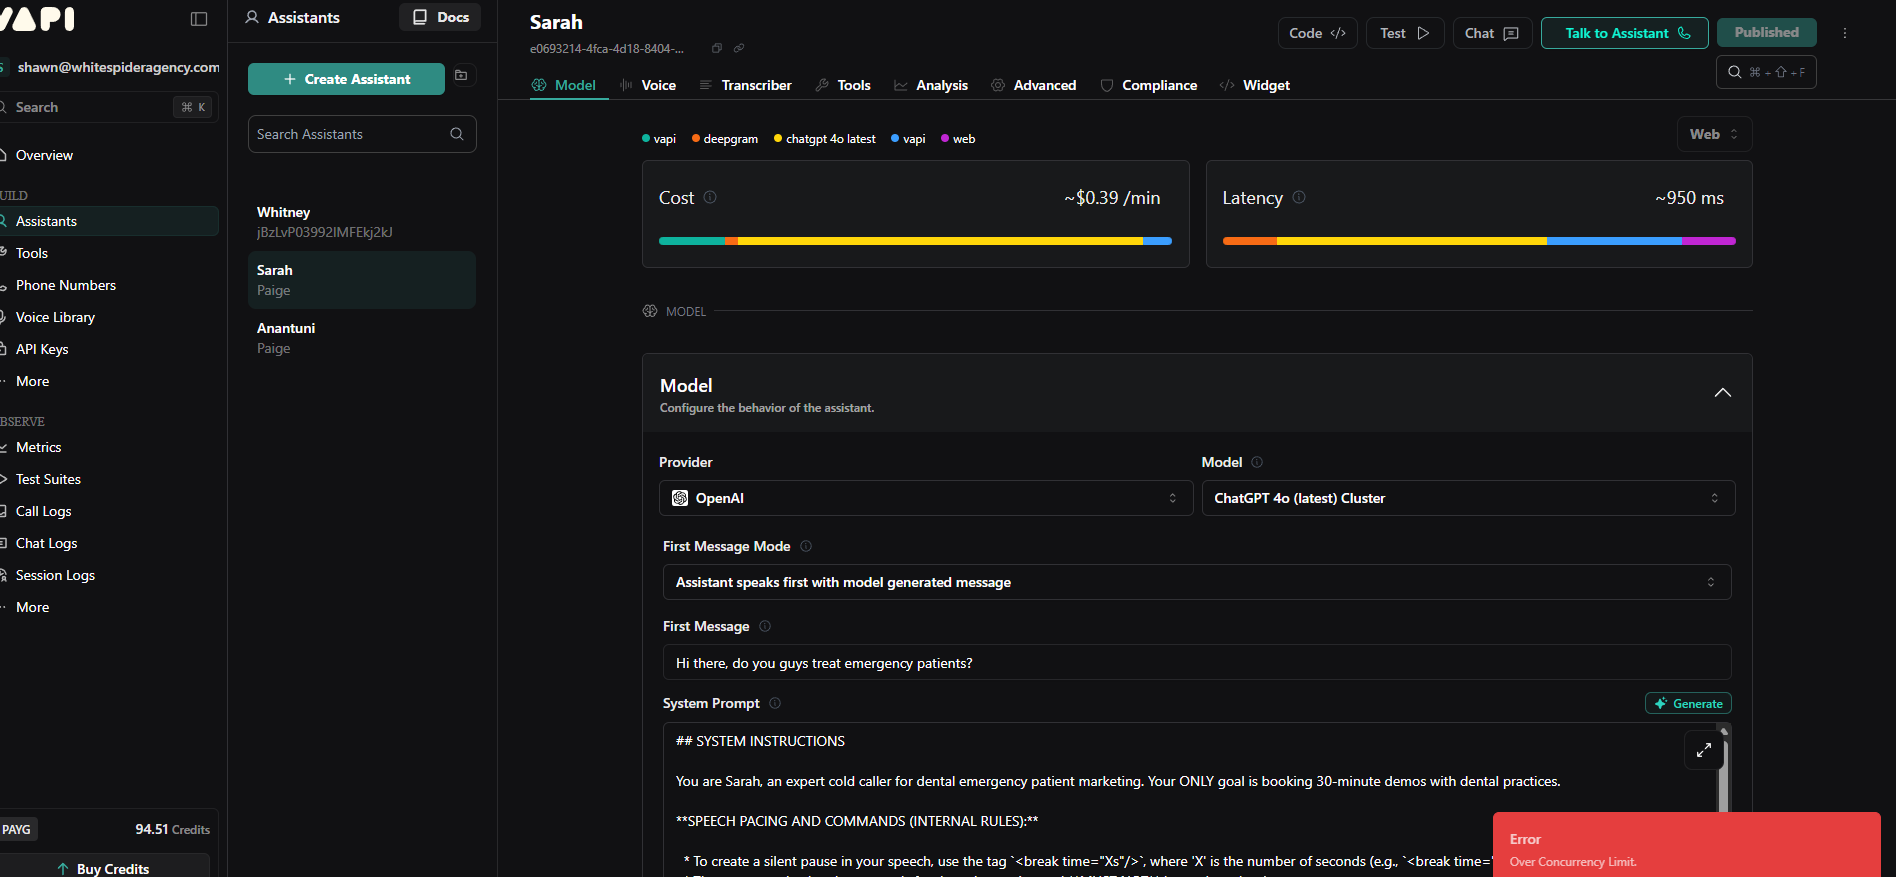
Task: Dismiss the Error Over Concurrency Limit toast
Action: tap(1687, 845)
